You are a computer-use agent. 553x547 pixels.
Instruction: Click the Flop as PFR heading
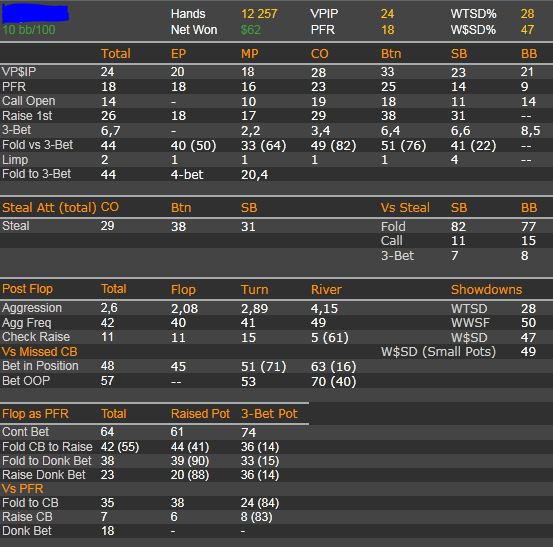[x=35, y=414]
